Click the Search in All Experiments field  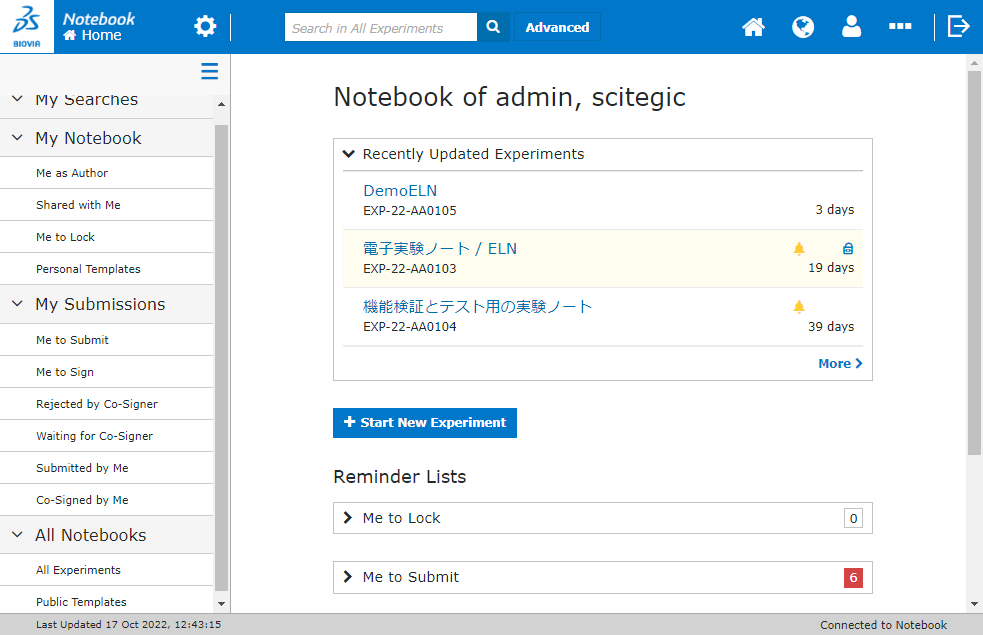pos(381,27)
